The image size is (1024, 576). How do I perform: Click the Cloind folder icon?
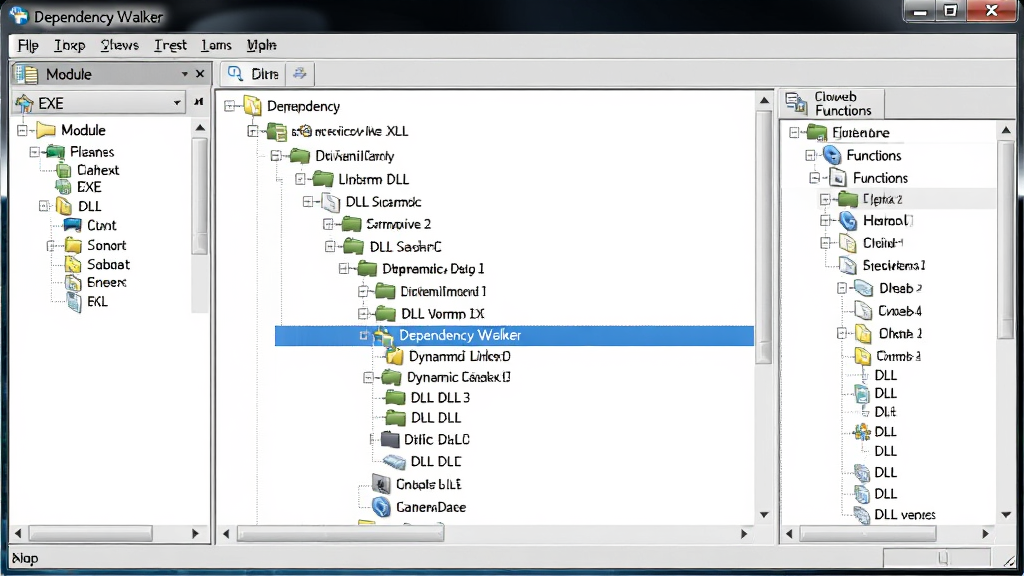point(848,244)
